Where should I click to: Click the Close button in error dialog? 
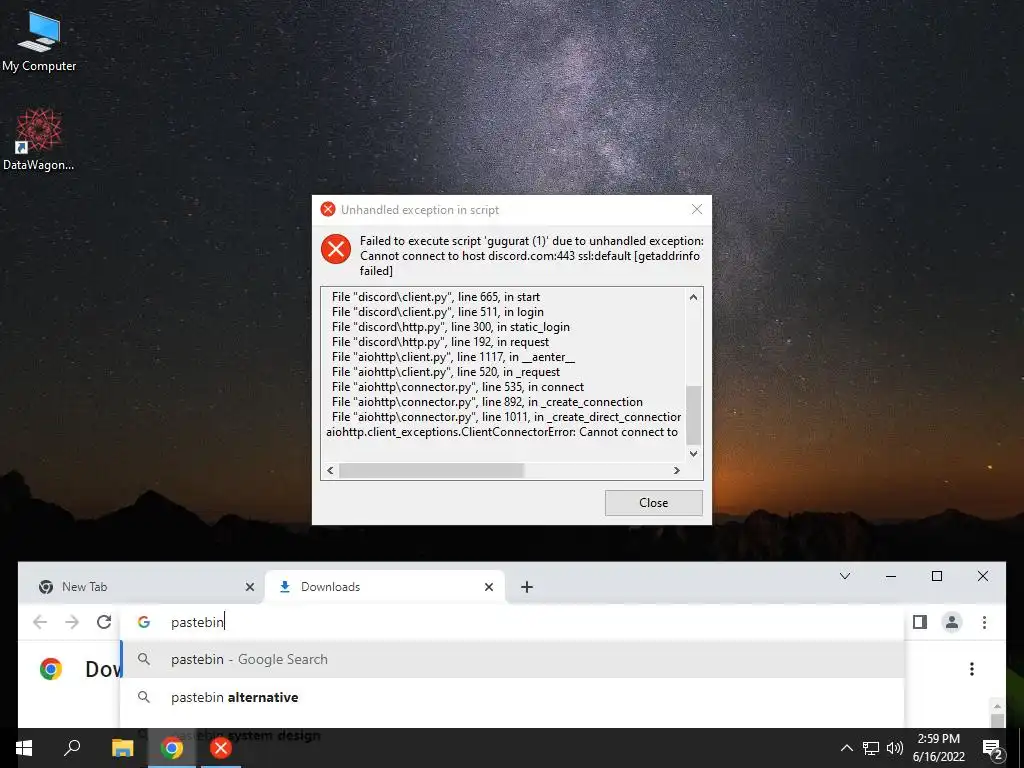[x=653, y=503]
